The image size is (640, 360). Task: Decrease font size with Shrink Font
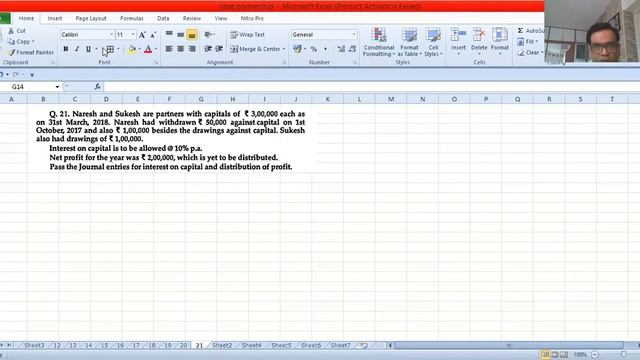tap(153, 35)
